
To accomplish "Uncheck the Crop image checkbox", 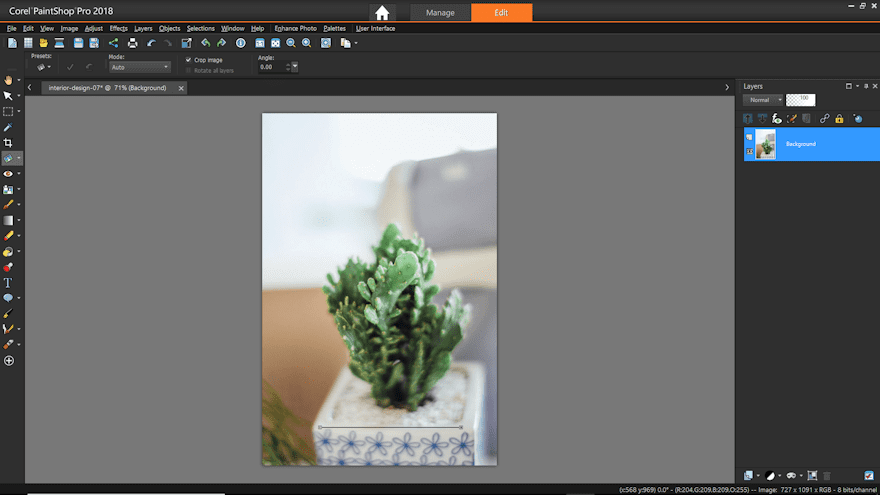I will pos(188,60).
